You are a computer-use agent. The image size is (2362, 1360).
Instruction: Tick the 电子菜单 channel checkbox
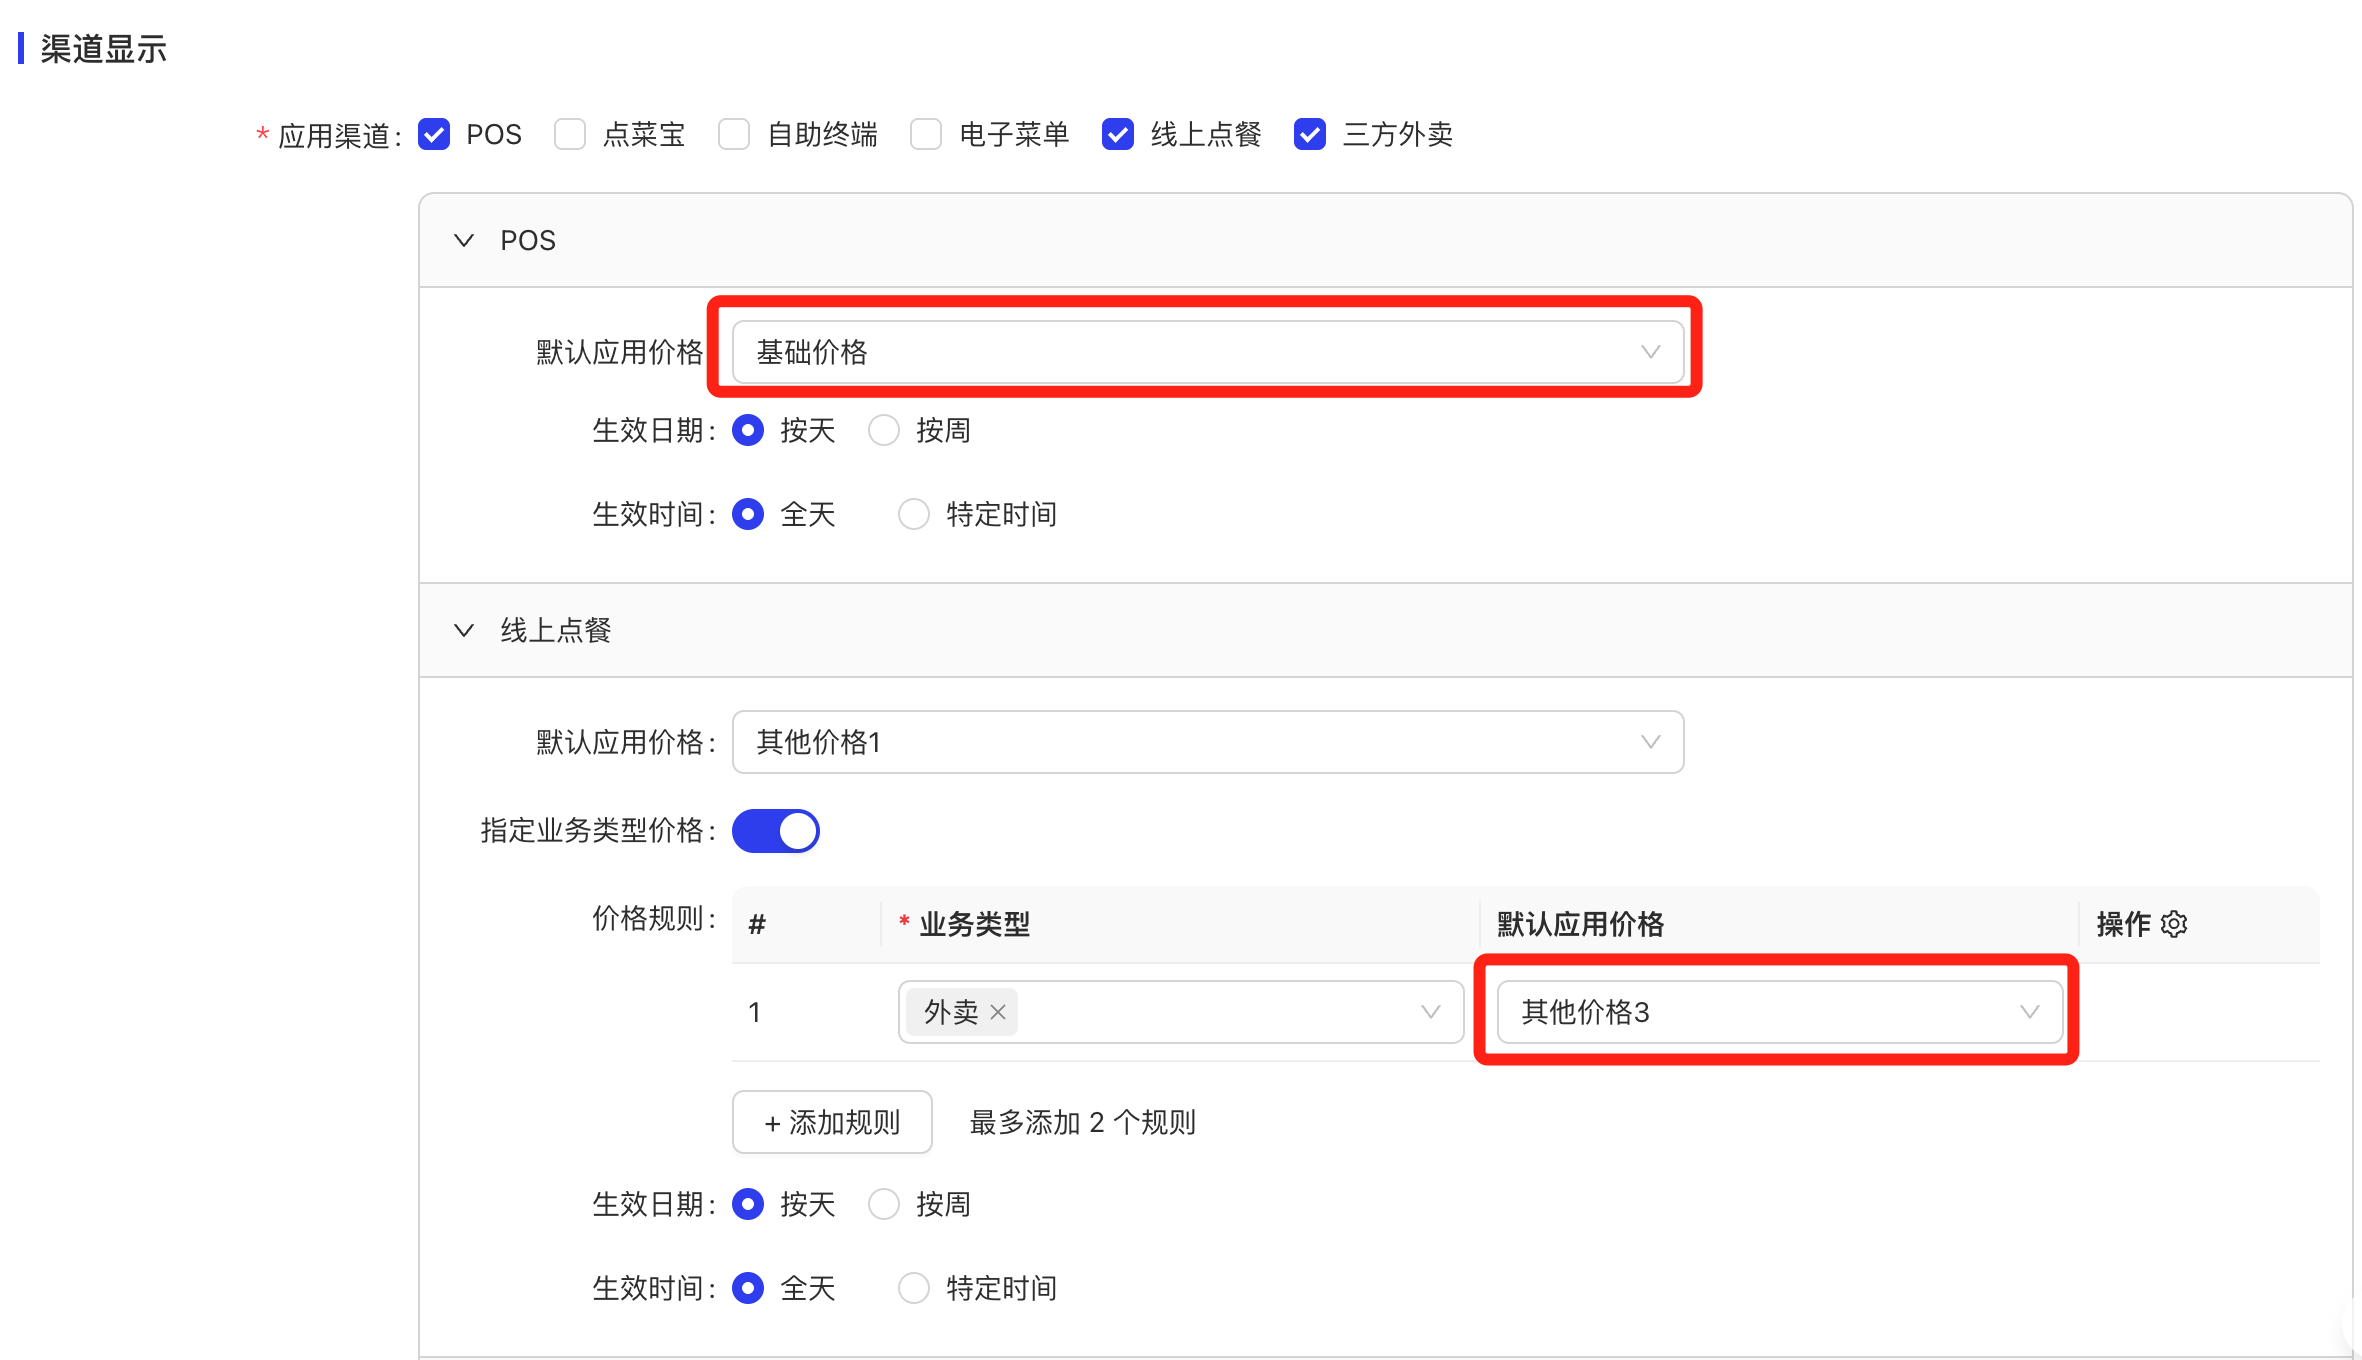tap(926, 134)
